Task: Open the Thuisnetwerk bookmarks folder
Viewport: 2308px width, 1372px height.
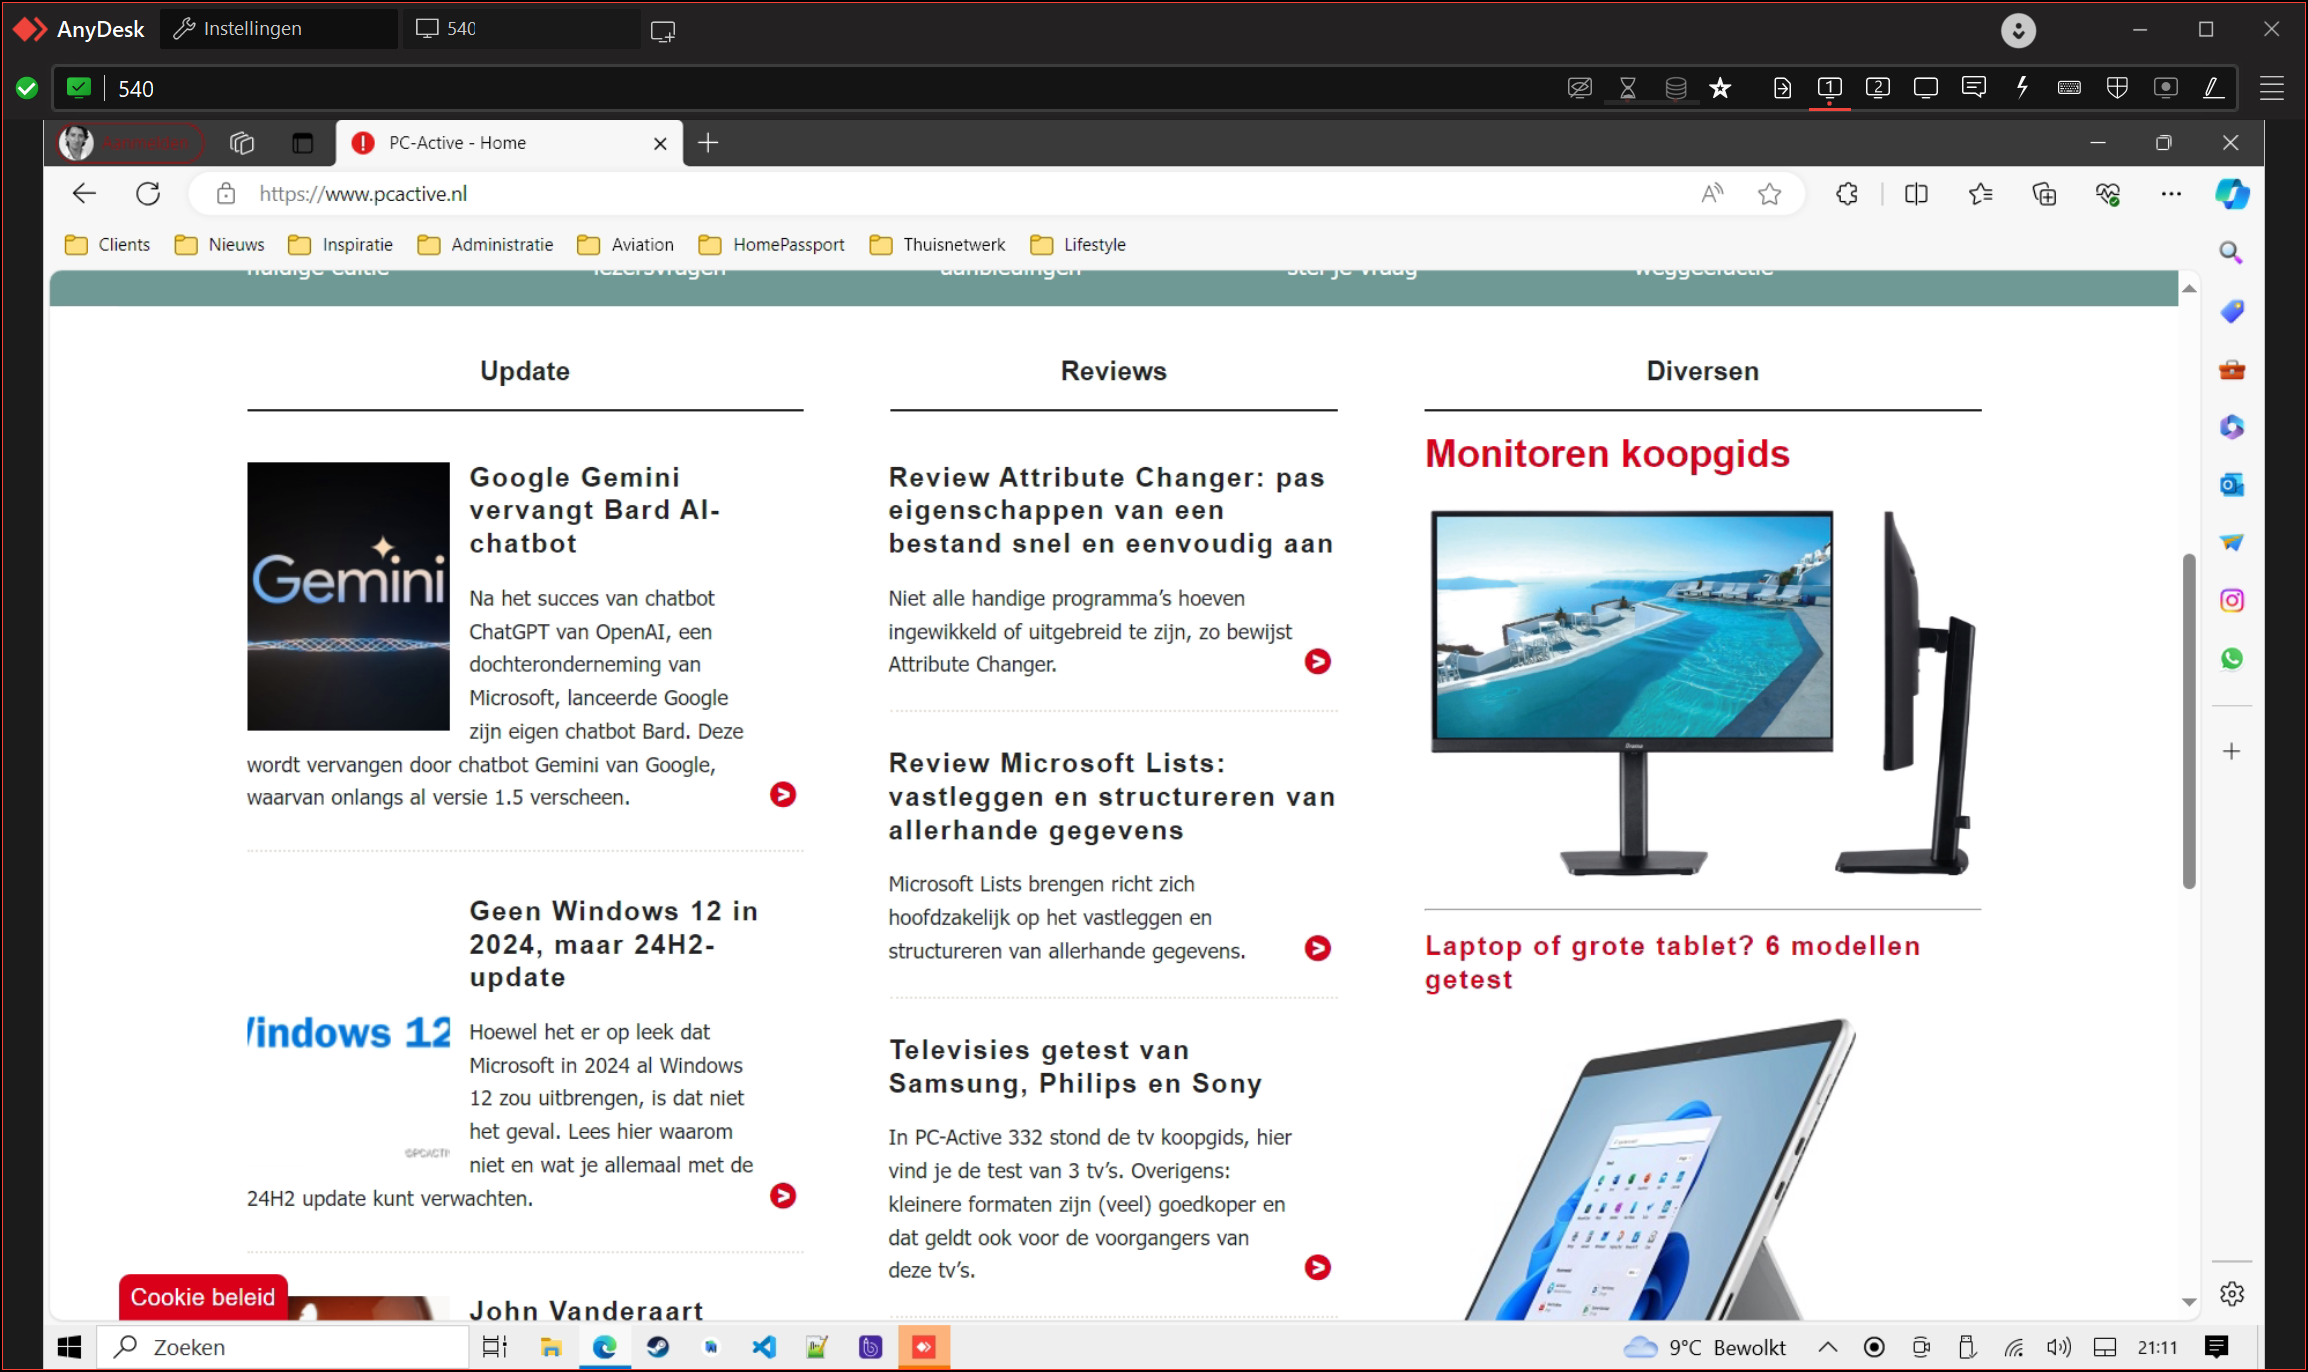Action: (x=937, y=245)
